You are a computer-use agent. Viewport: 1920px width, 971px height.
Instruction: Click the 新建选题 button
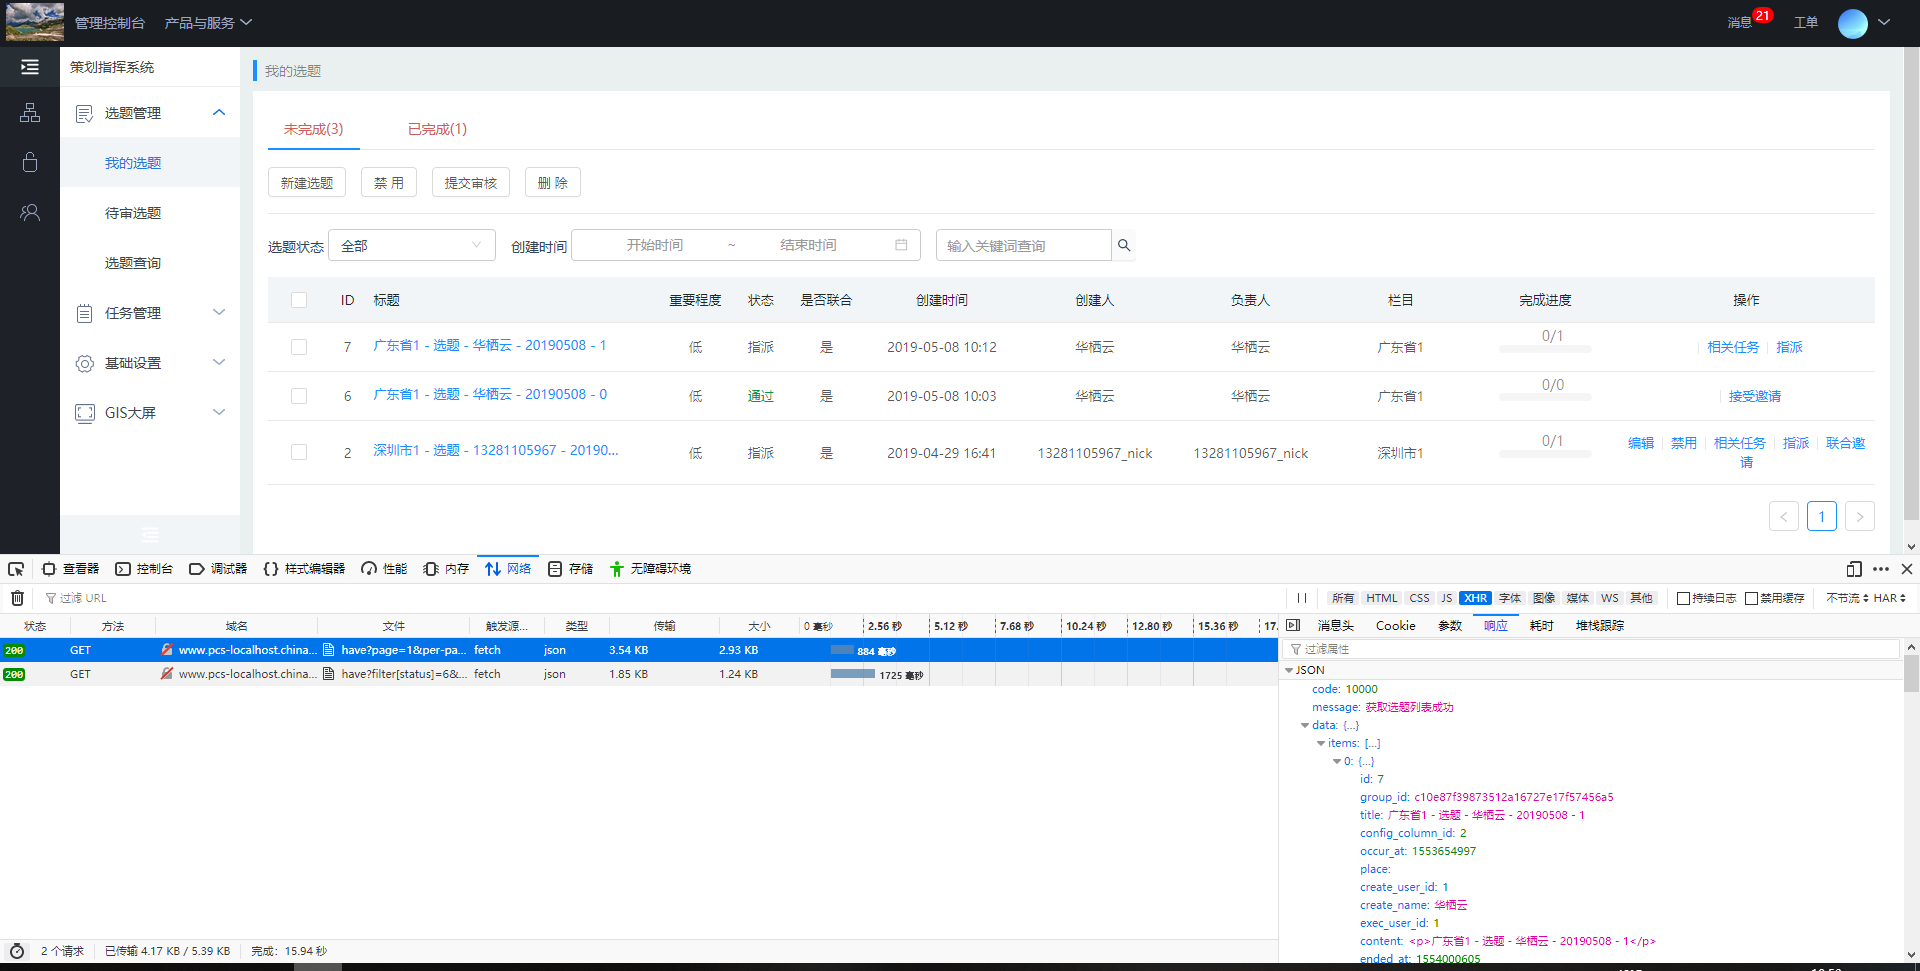[x=307, y=183]
